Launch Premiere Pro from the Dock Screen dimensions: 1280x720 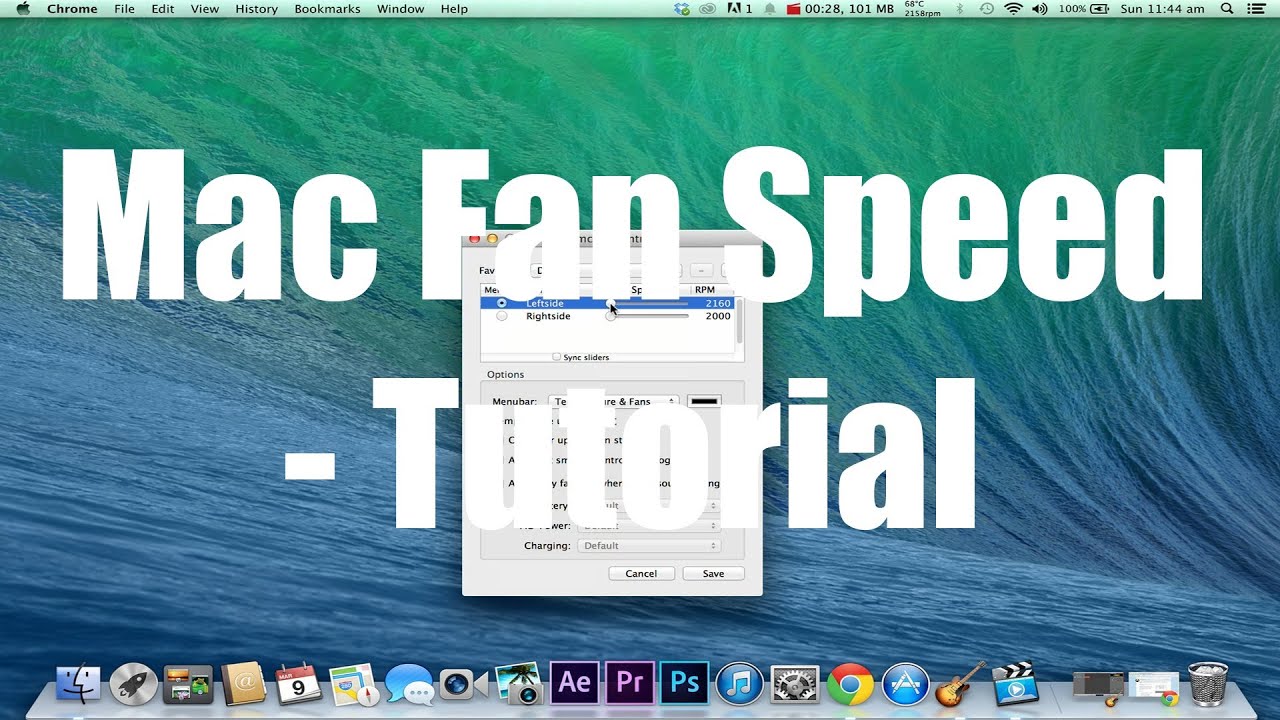click(x=630, y=683)
